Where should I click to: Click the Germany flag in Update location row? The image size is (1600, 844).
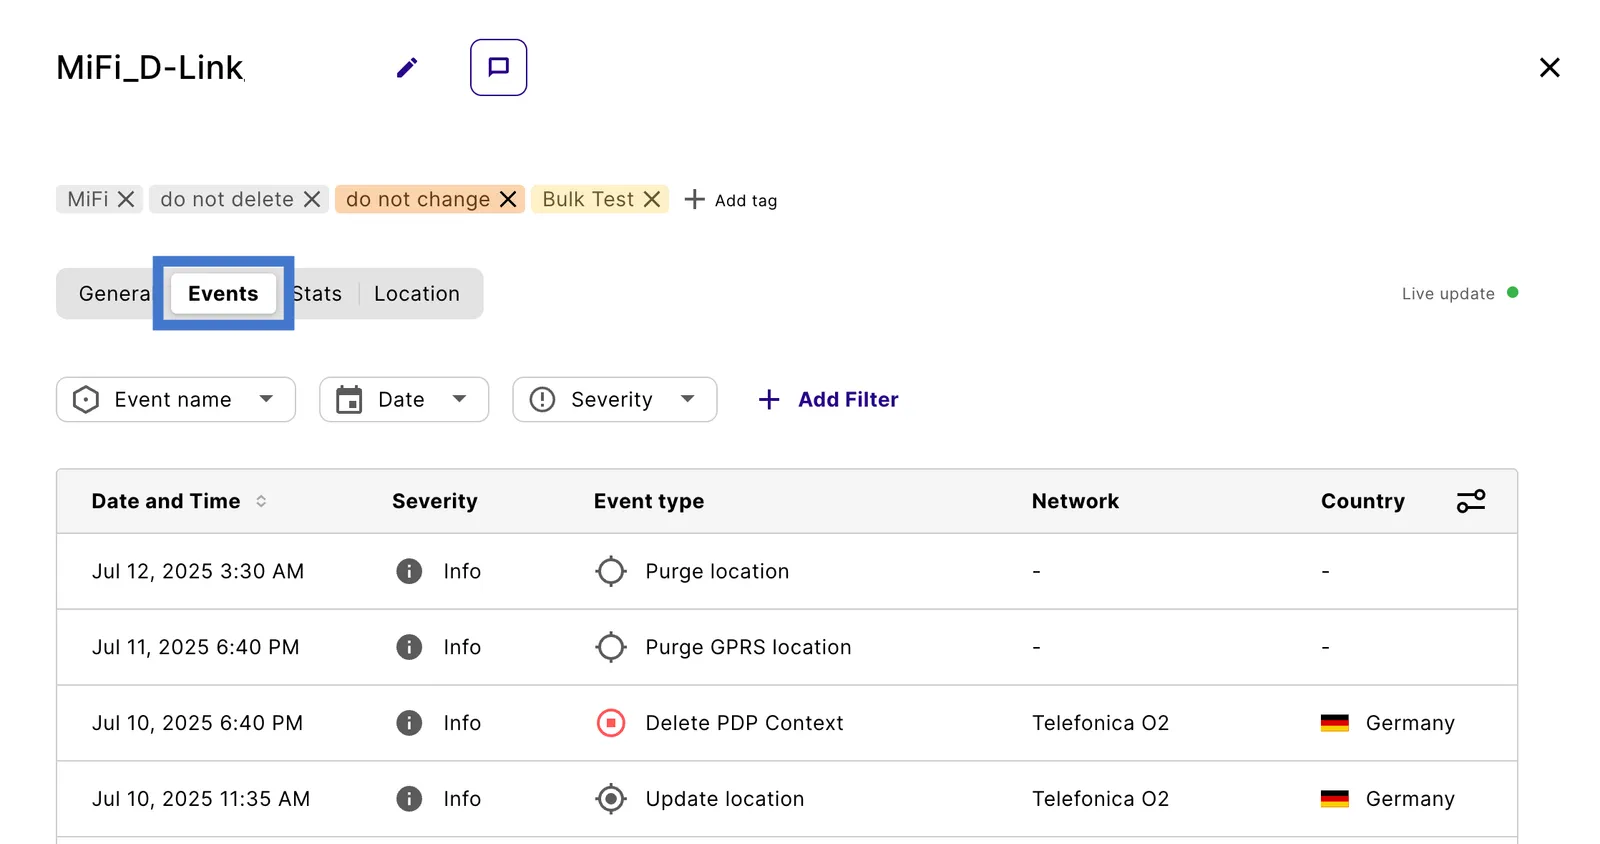[1335, 799]
